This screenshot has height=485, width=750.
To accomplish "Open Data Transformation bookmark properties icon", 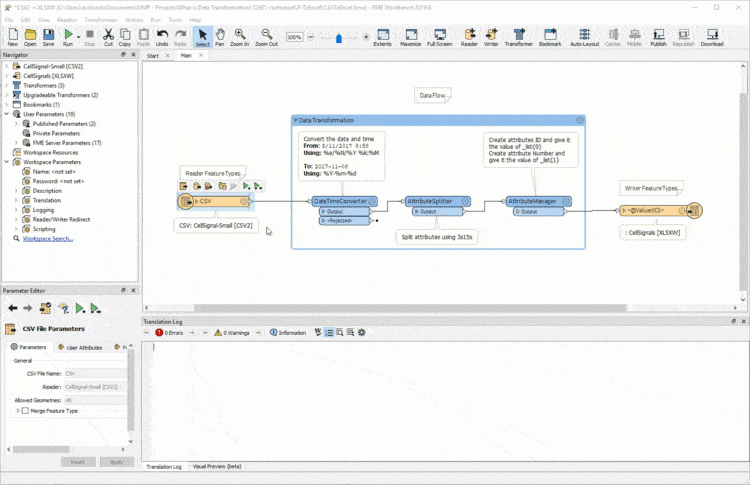I will click(580, 120).
